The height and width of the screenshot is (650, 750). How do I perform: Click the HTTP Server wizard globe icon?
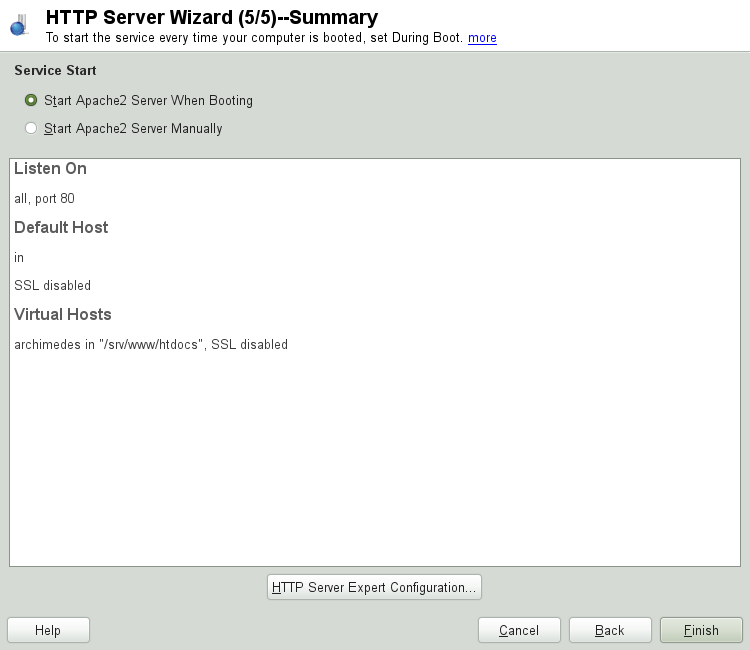(19, 25)
